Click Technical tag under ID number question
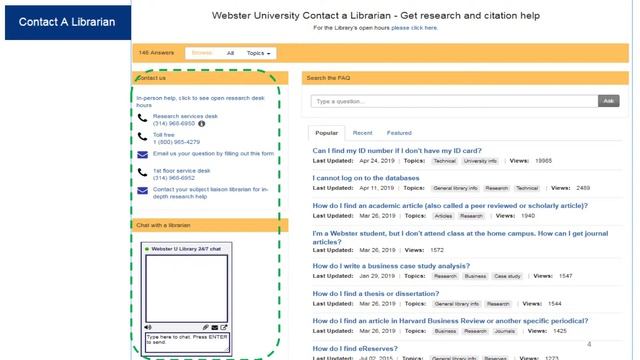Viewport: 640px width, 360px height. click(x=444, y=161)
